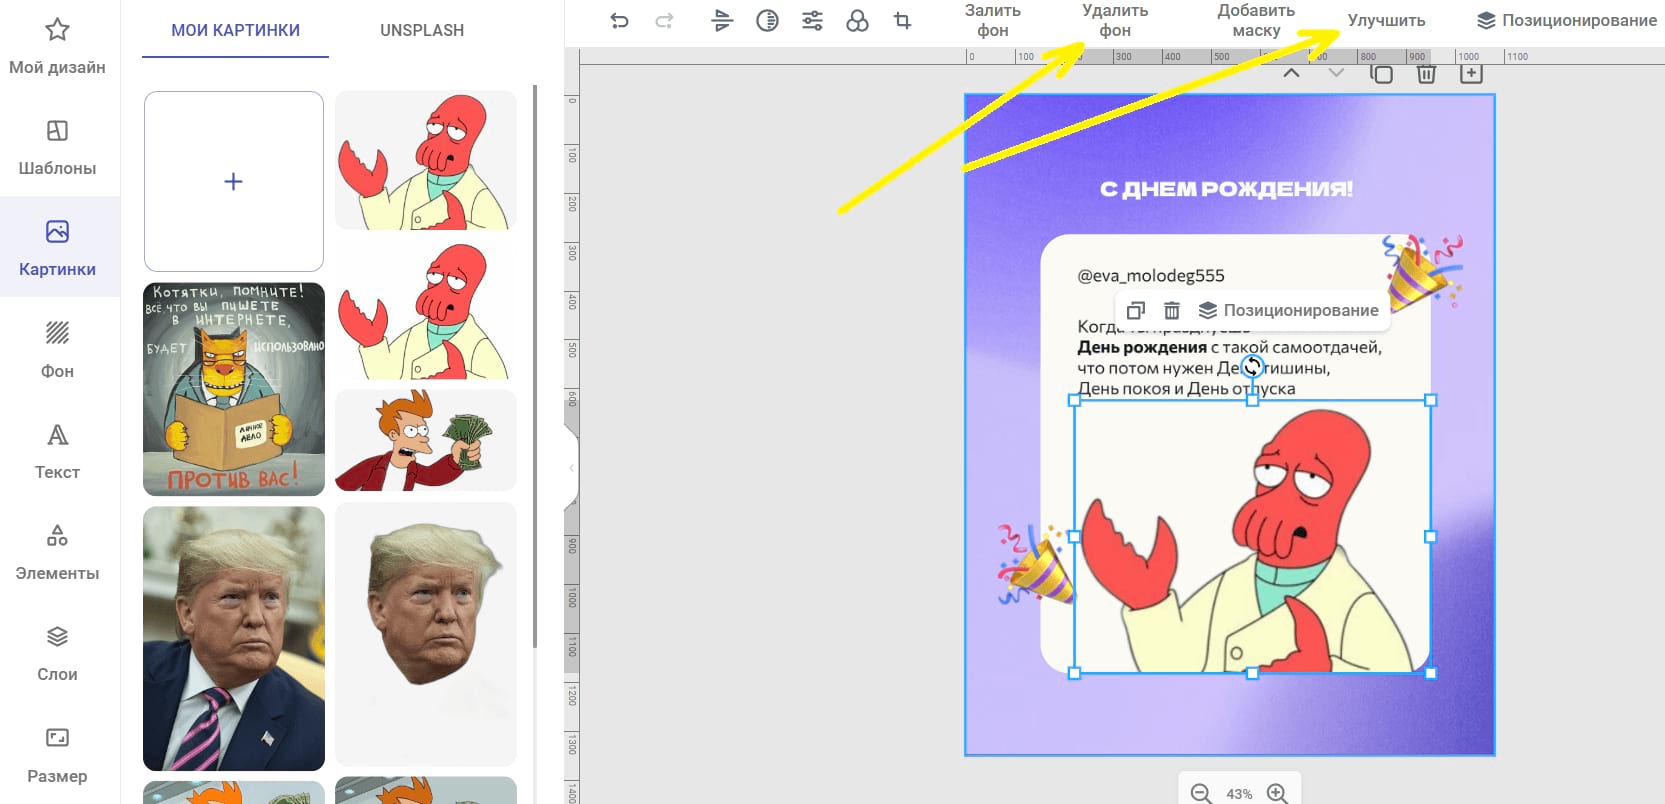
Task: Delete page with trash icon above canvas
Action: point(1426,73)
